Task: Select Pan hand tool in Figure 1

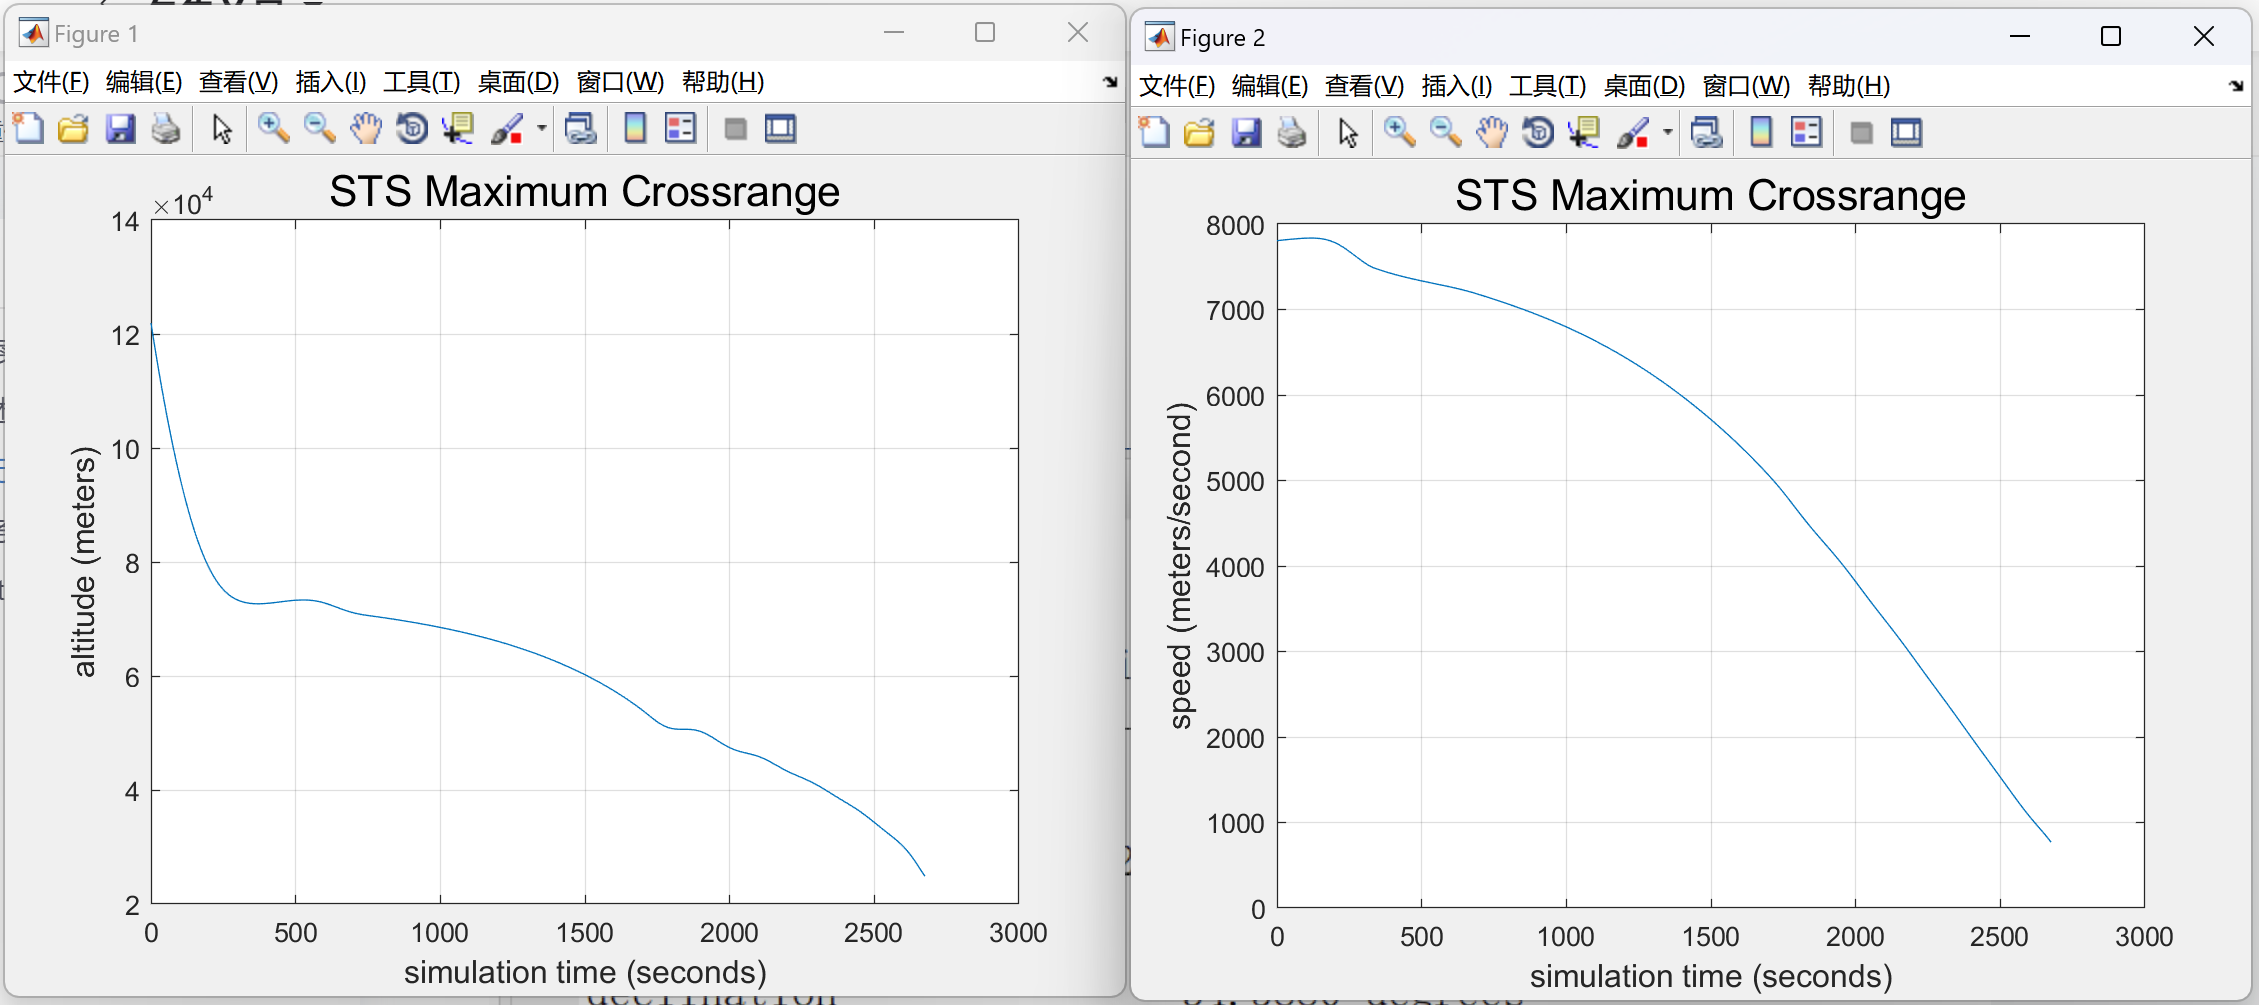Action: 366,129
